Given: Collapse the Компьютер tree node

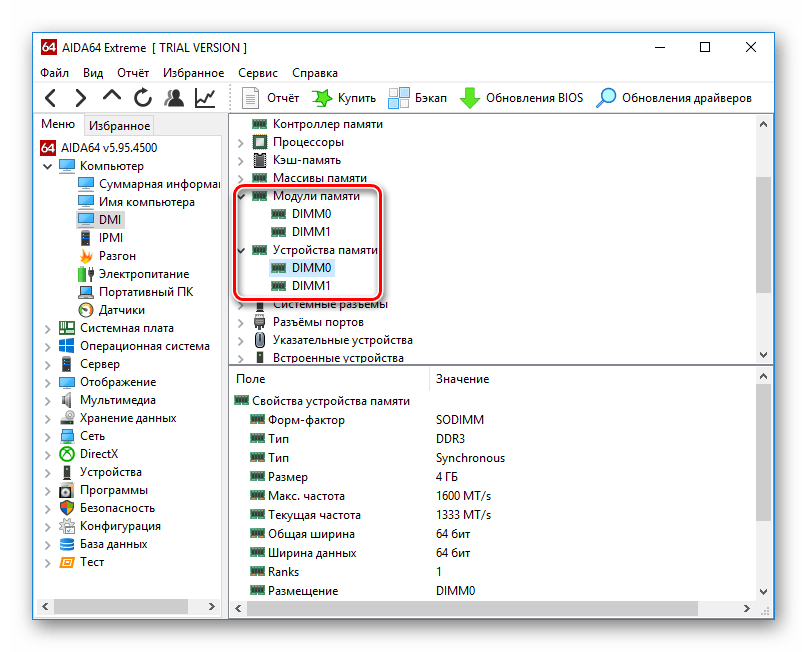Looking at the screenshot, I should pyautogui.click(x=48, y=166).
